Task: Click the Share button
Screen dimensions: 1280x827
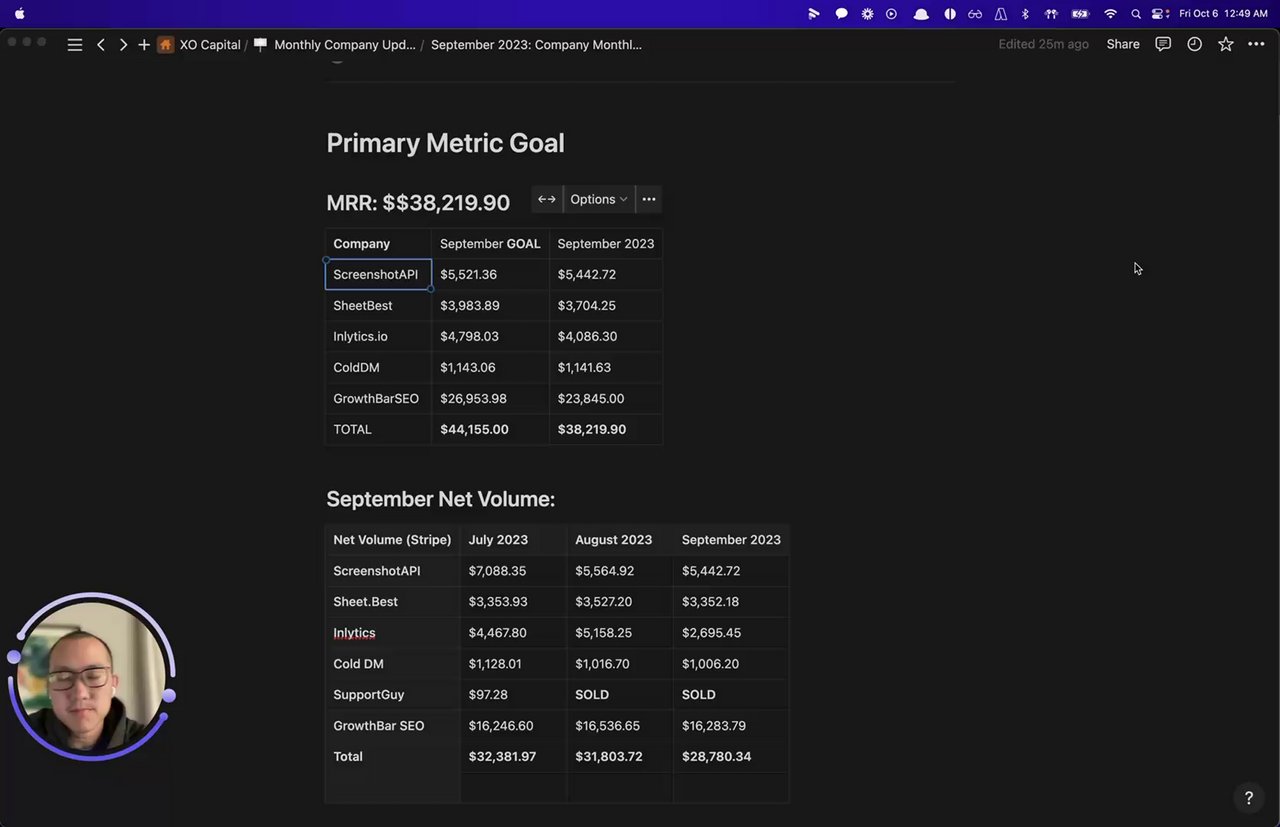Action: (1123, 44)
